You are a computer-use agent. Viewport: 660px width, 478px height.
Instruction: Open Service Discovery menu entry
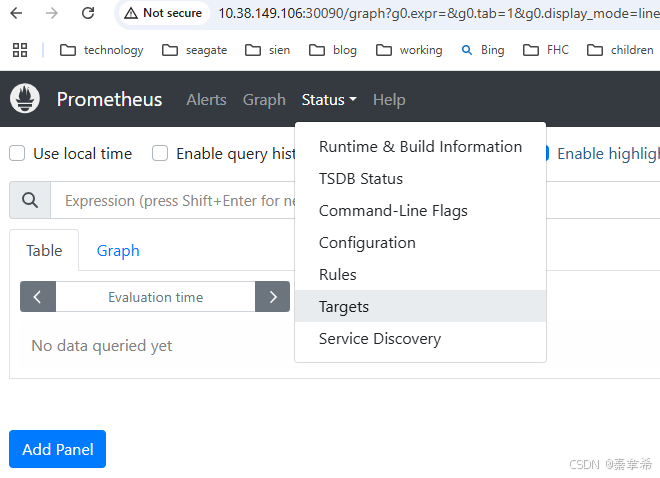coord(420,338)
